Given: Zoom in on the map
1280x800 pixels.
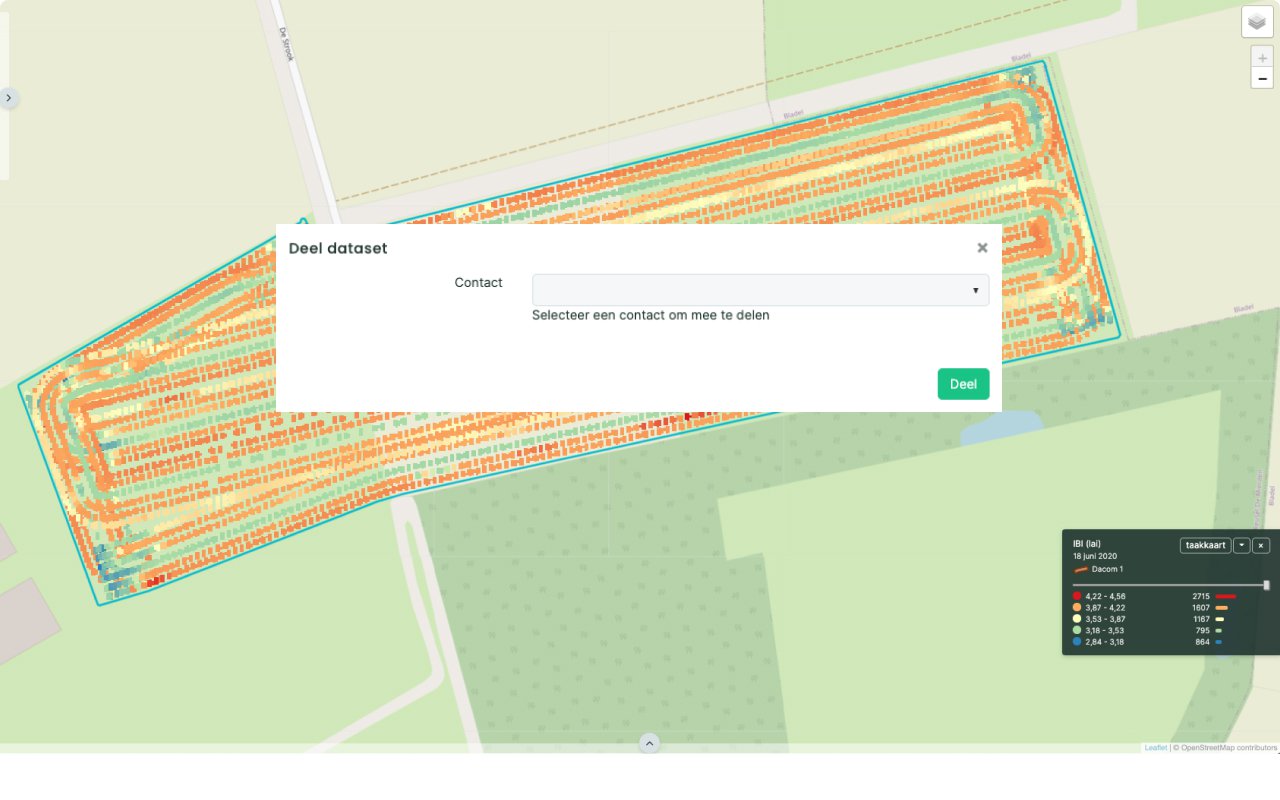Looking at the screenshot, I should pos(1262,59).
